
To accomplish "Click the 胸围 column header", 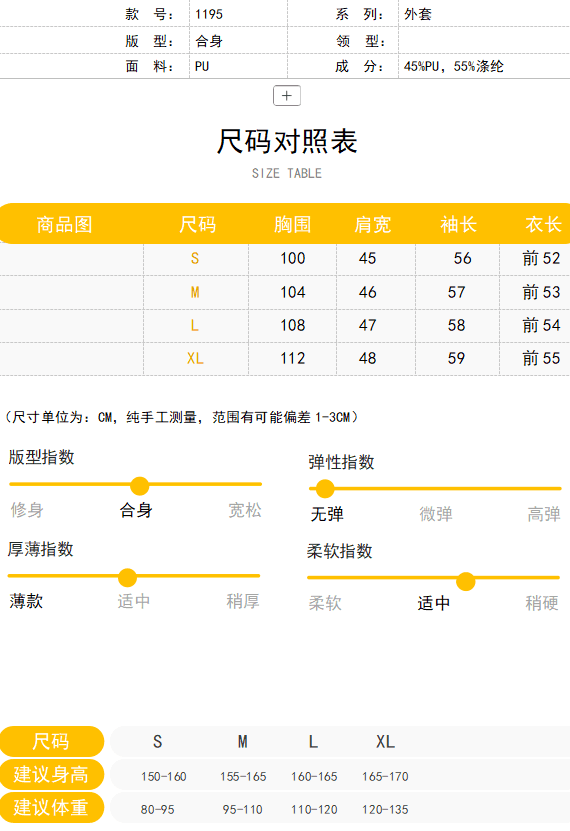I will click(x=292, y=225).
